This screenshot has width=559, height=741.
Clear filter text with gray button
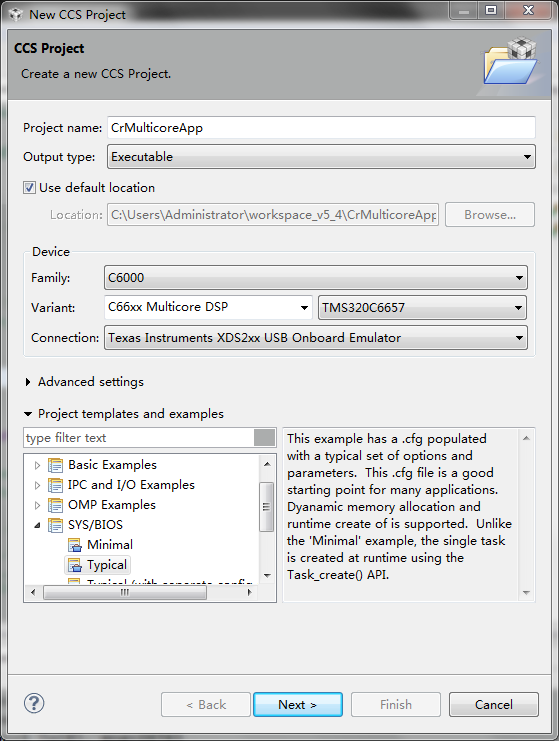click(264, 438)
